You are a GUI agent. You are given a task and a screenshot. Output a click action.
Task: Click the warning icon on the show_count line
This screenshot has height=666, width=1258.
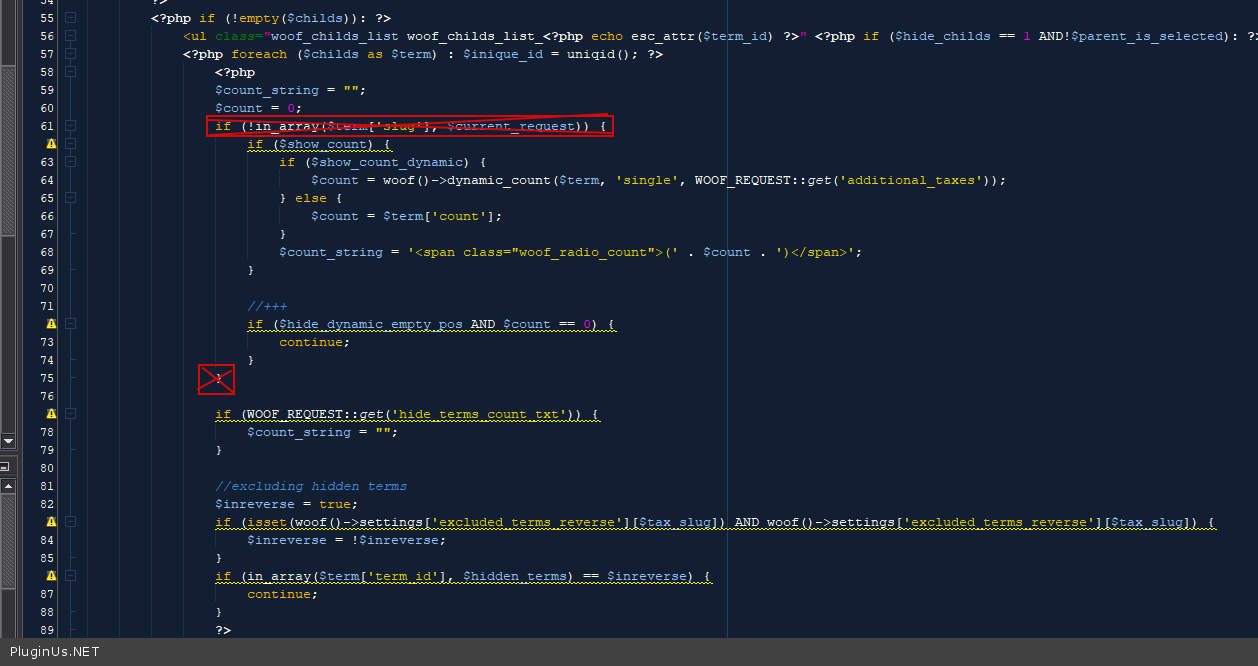click(x=52, y=144)
